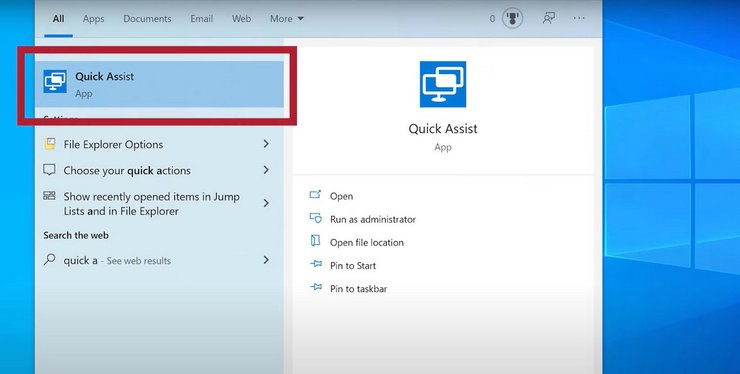This screenshot has width=740, height=374.
Task: Expand quick a web results arrow
Action: [x=266, y=260]
